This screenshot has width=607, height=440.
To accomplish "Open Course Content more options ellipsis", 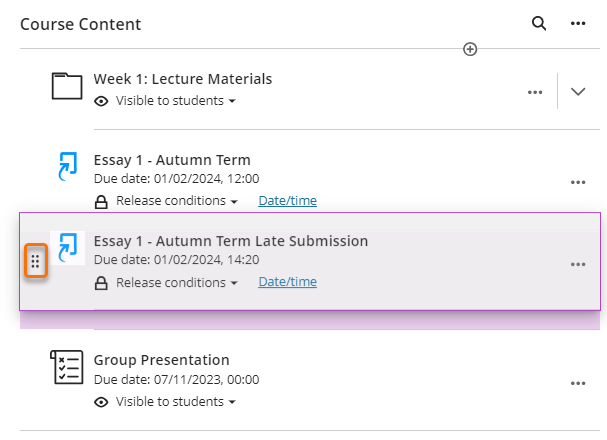I will 578,24.
